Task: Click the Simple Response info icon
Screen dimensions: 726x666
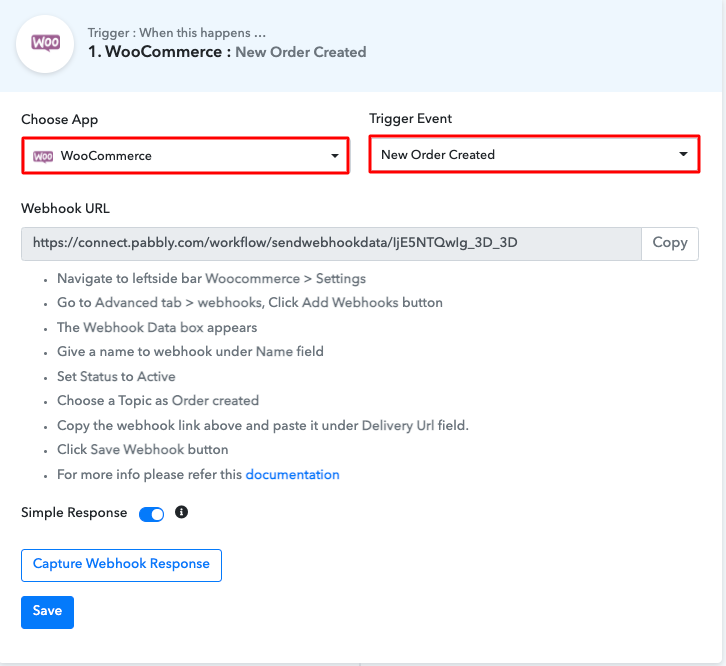Action: (x=182, y=512)
